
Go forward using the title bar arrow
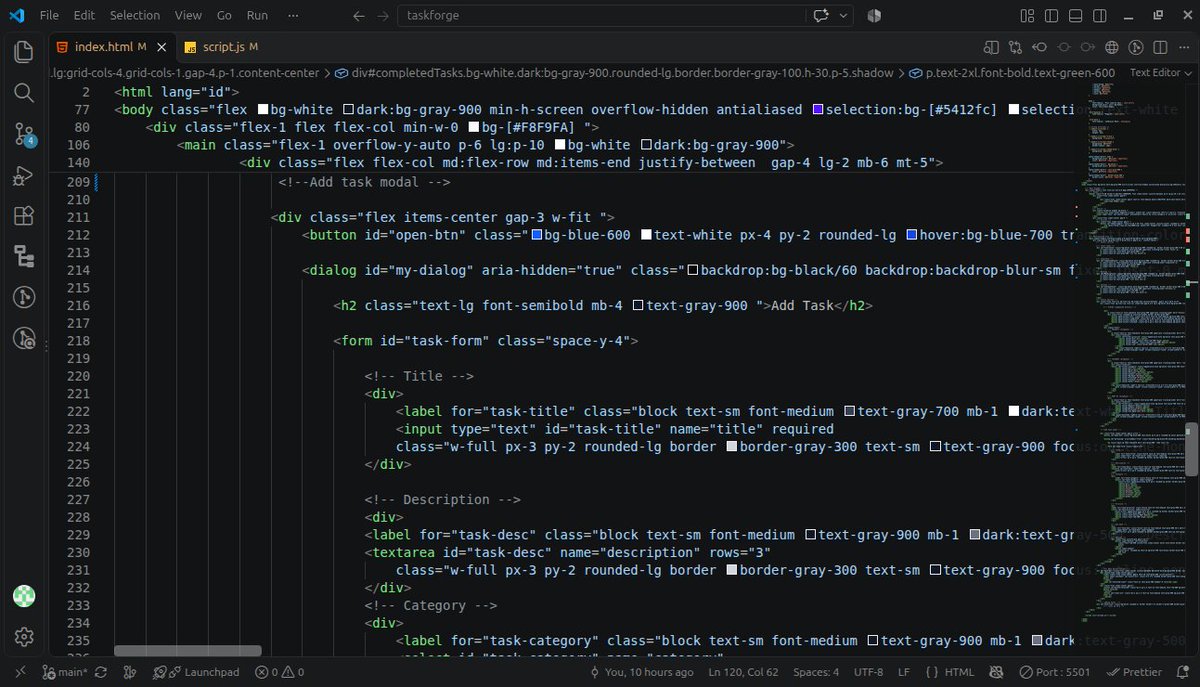pyautogui.click(x=384, y=16)
